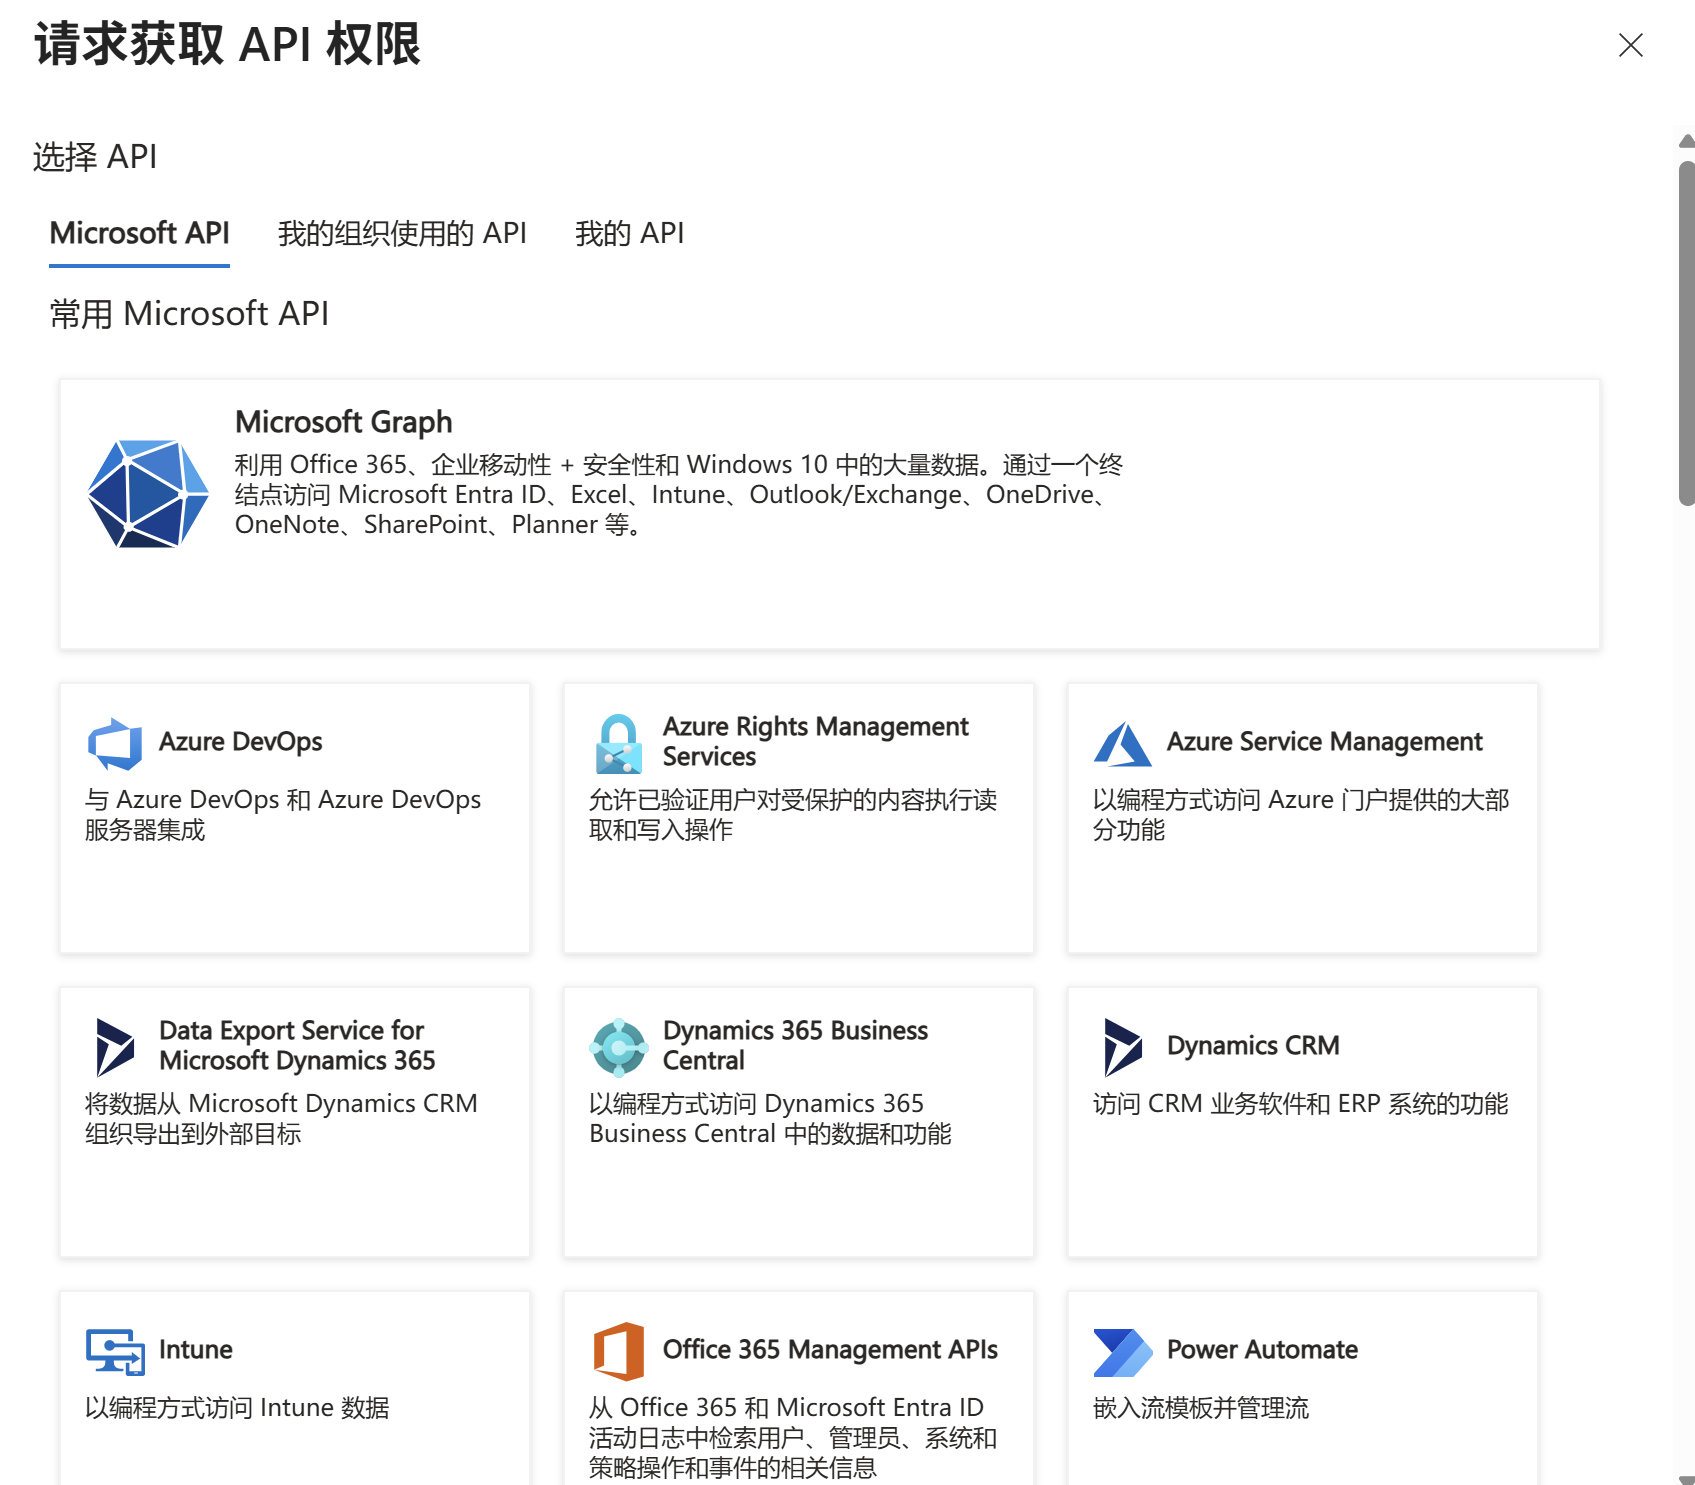Choose the Microsoft Graph title

point(343,422)
